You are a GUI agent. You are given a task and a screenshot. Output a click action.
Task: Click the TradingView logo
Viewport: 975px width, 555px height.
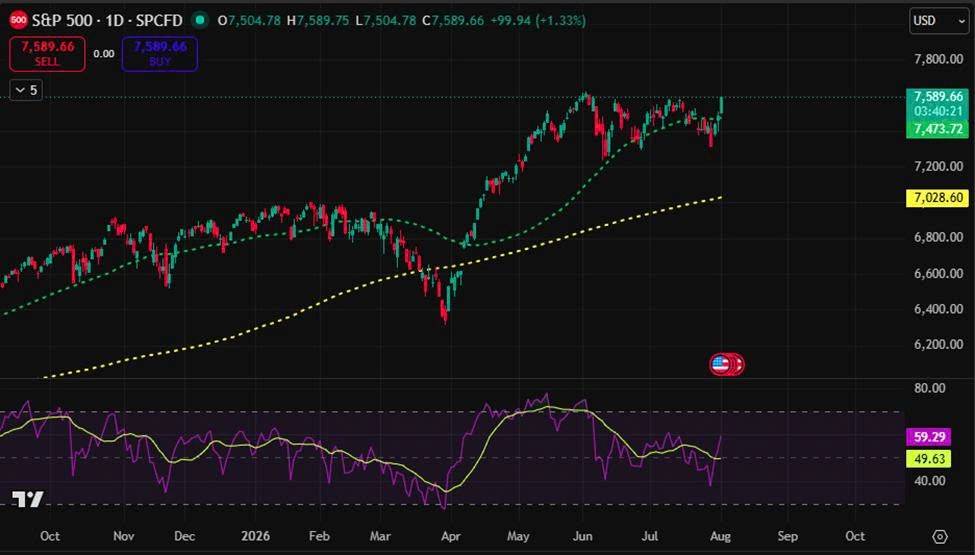28,499
